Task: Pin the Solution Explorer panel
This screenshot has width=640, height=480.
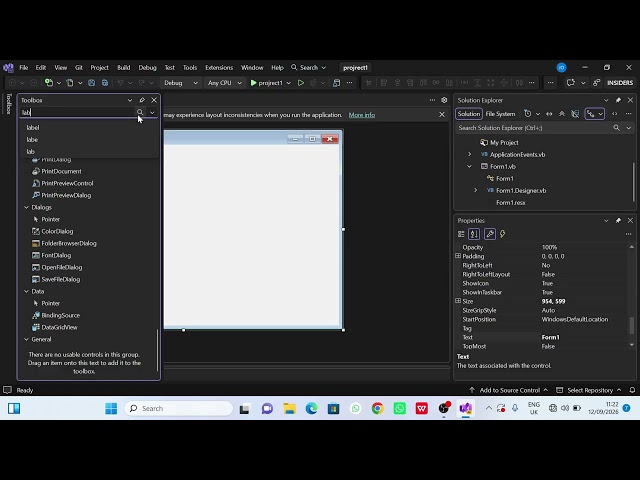Action: point(618,100)
